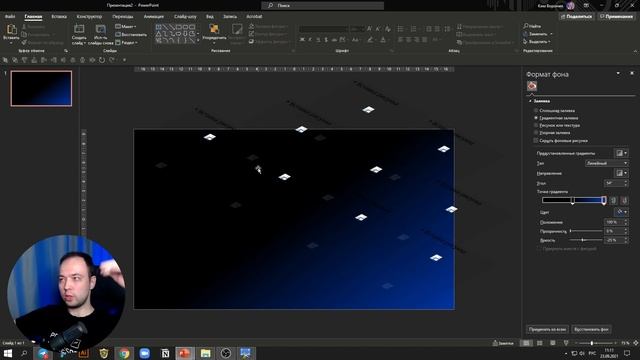Click the Поиск search box in the title bar
The width and height of the screenshot is (640, 360).
click(x=322, y=5)
